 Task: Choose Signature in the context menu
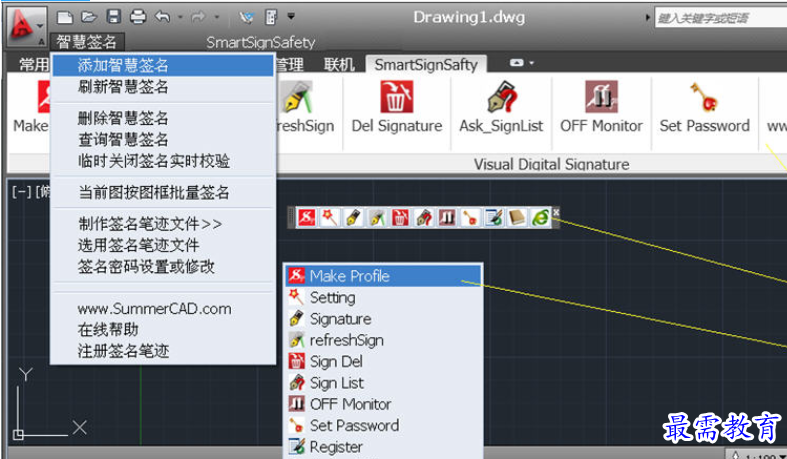point(384,319)
